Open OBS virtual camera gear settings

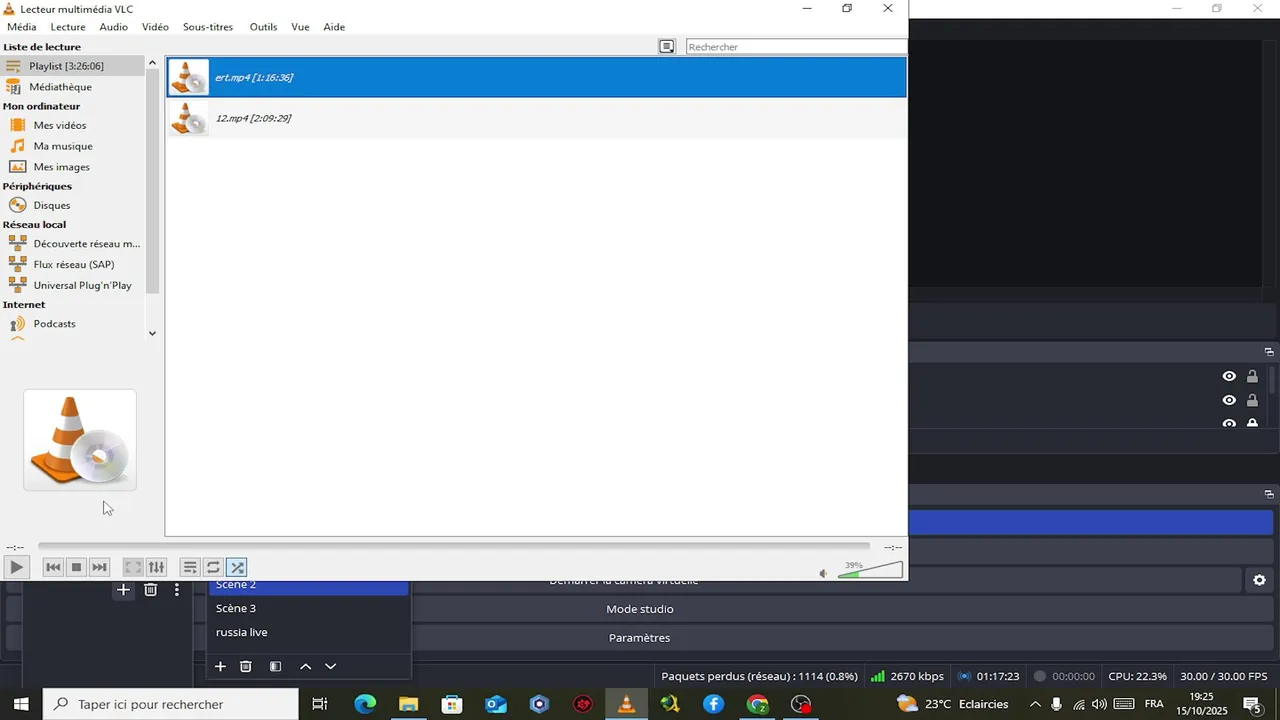point(1259,580)
